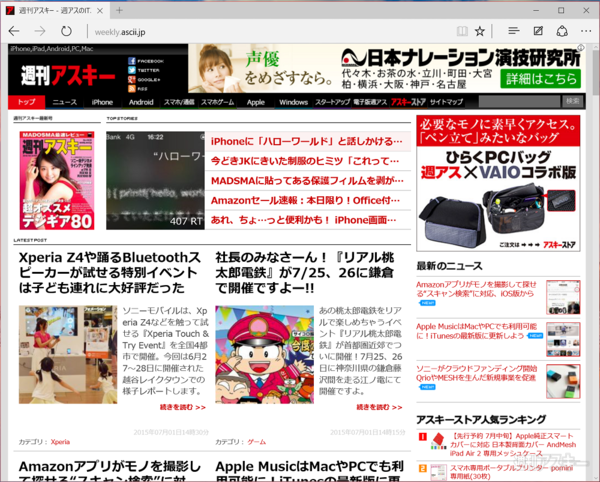Reload the page with refresh icon
This screenshot has height=482, width=600.
click(66, 31)
